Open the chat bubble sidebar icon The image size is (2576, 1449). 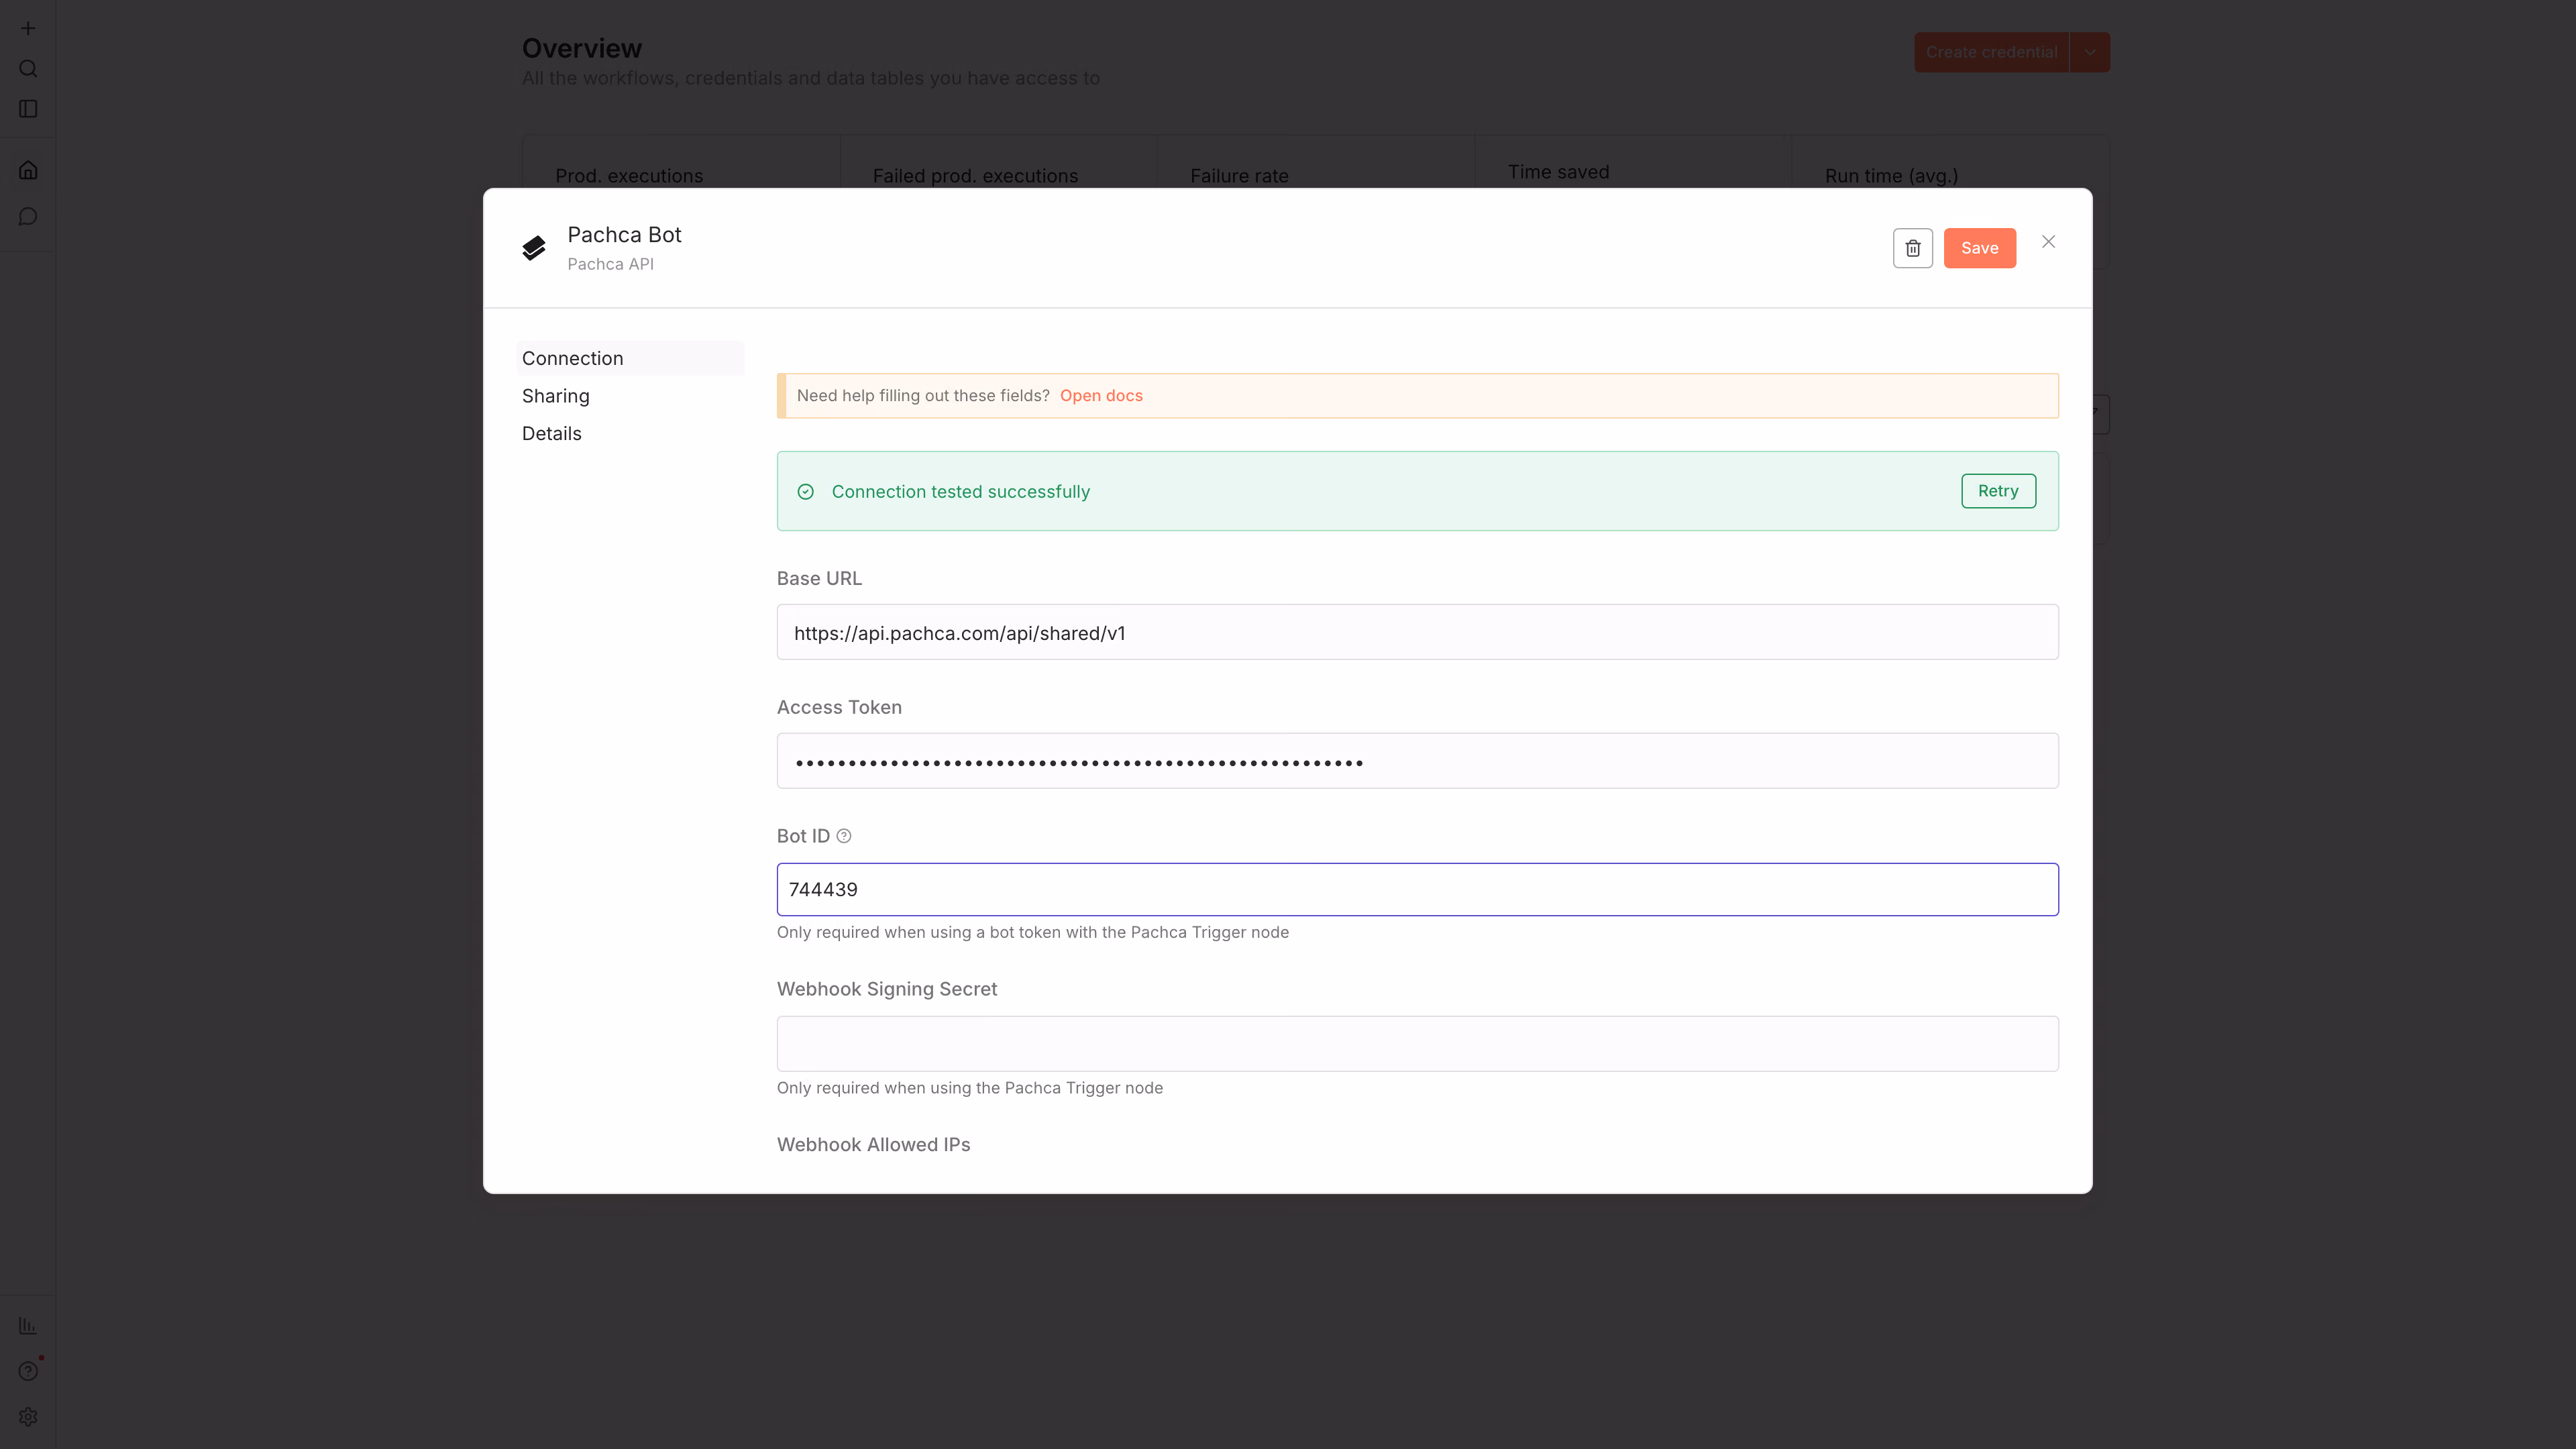[28, 217]
